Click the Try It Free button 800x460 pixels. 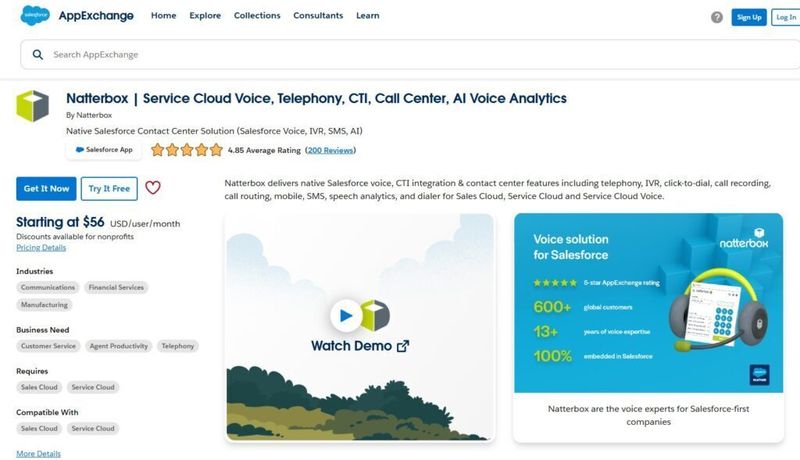[109, 189]
